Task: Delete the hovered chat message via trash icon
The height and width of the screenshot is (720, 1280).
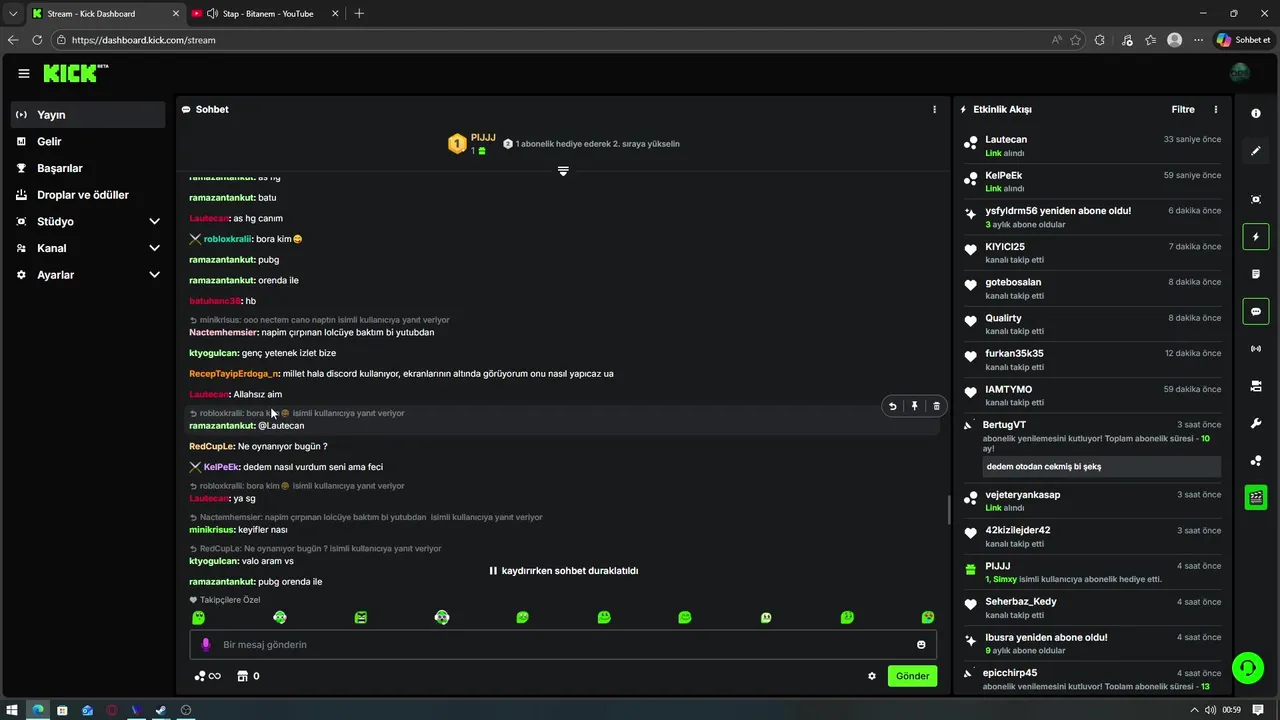Action: coord(936,406)
